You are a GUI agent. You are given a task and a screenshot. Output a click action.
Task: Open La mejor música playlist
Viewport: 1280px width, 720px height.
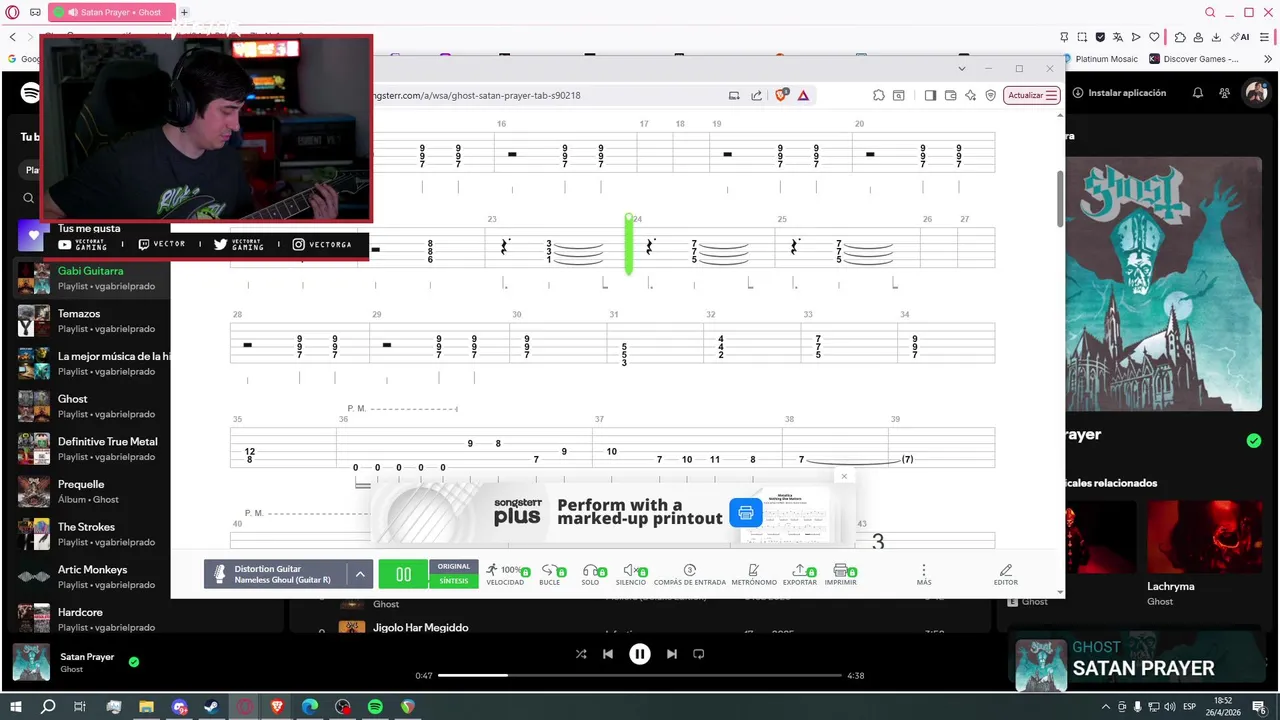(92, 363)
